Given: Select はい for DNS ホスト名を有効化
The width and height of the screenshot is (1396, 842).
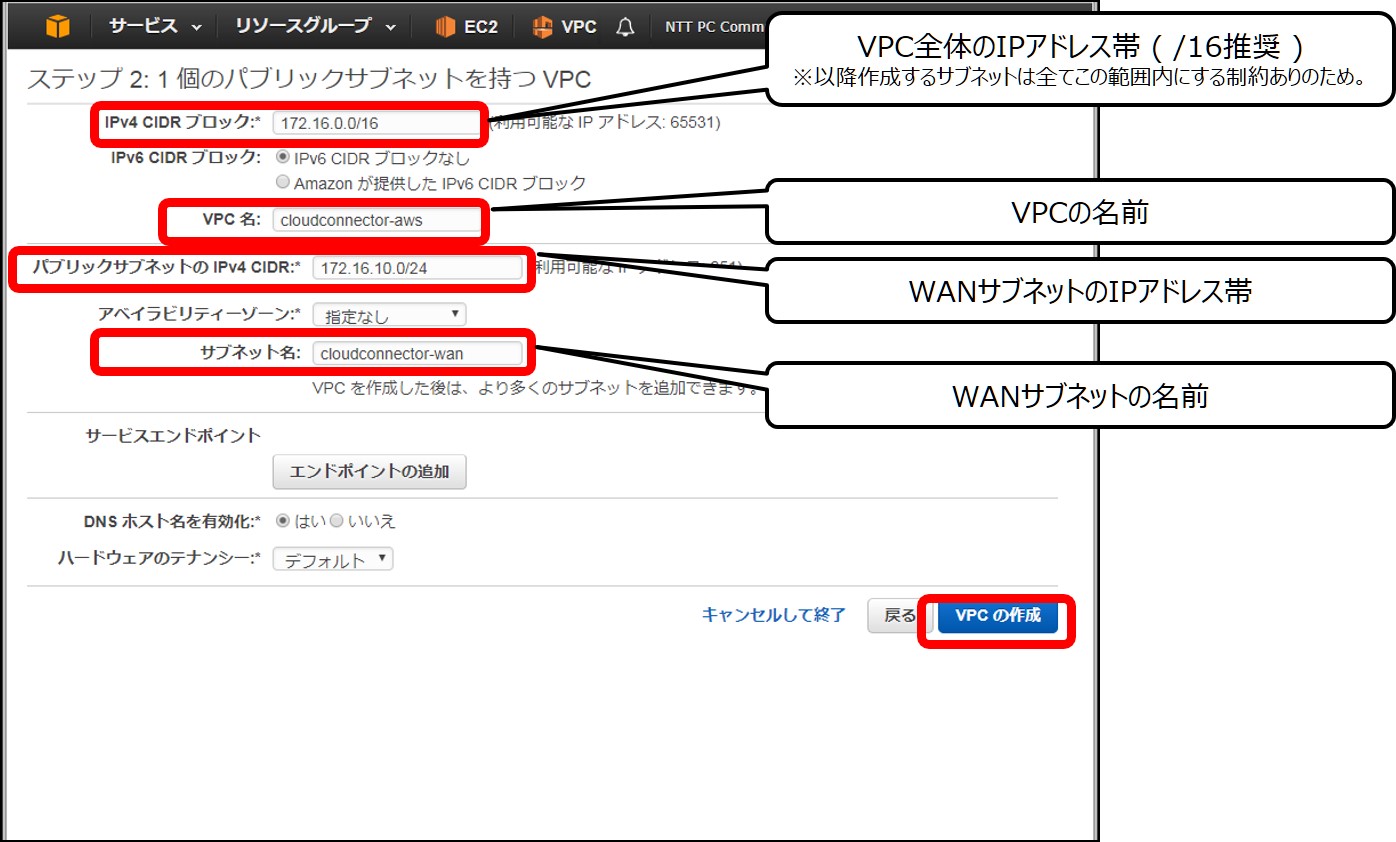Looking at the screenshot, I should click(283, 520).
